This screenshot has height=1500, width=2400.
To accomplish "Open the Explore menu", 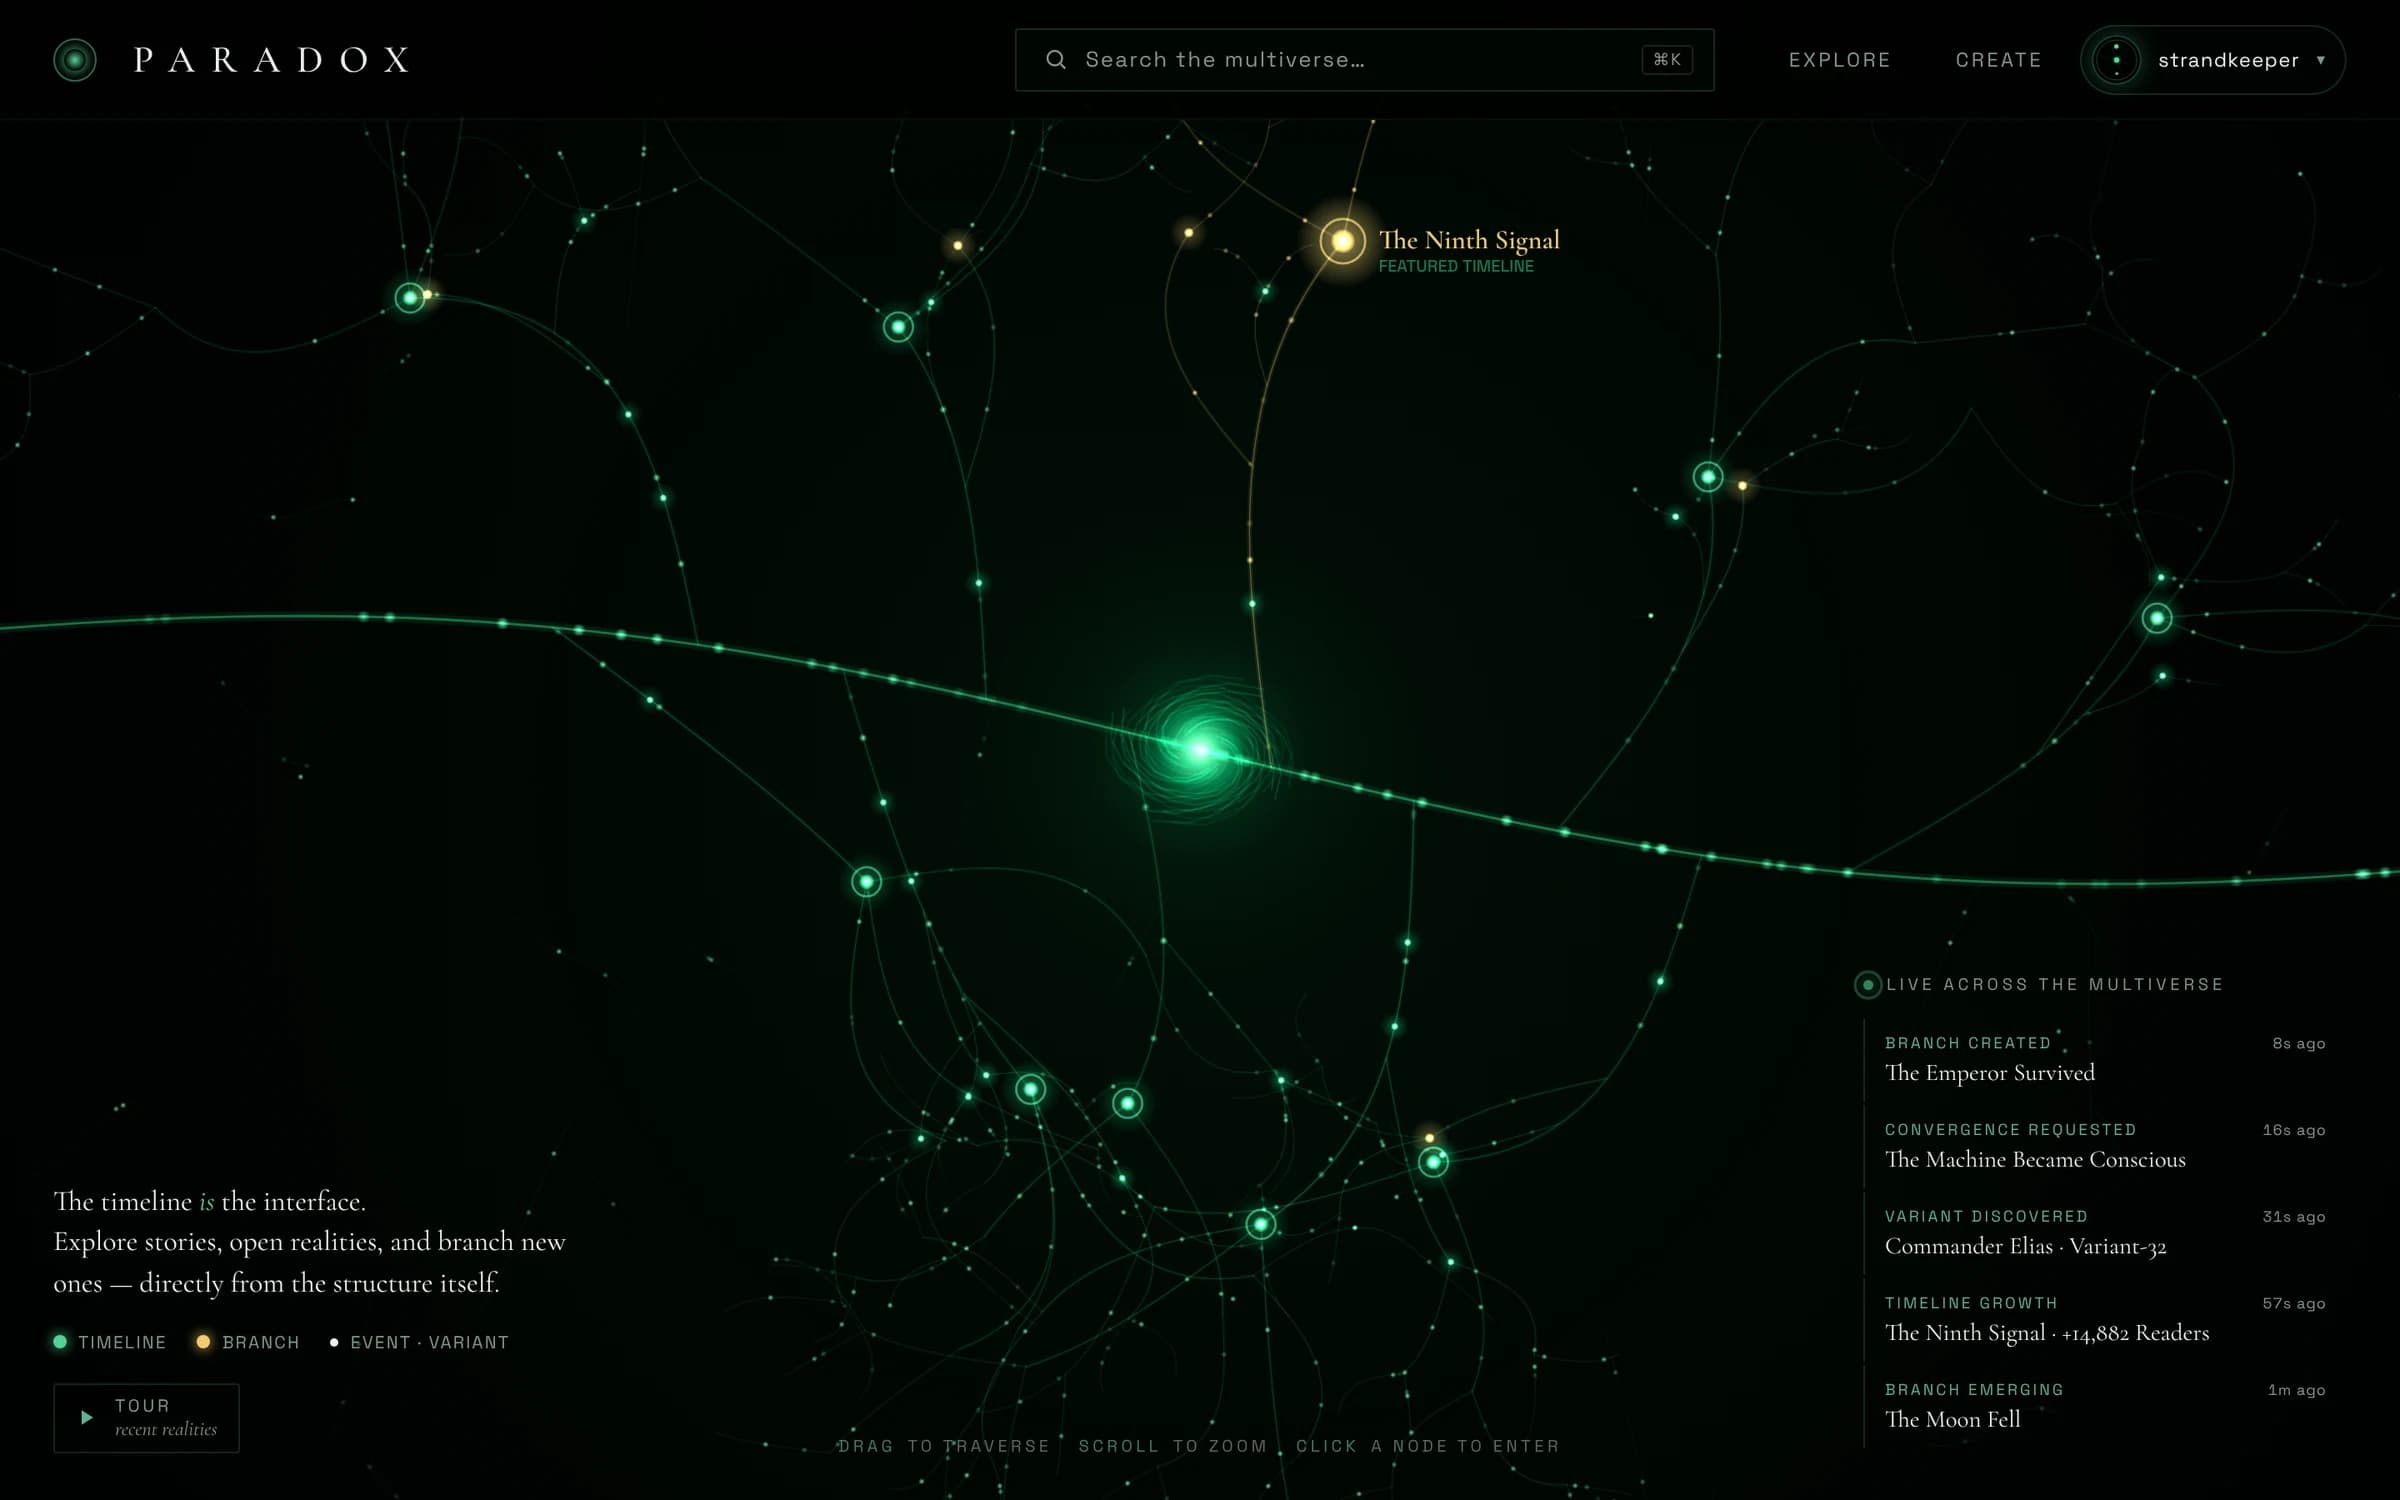I will pyautogui.click(x=1840, y=60).
